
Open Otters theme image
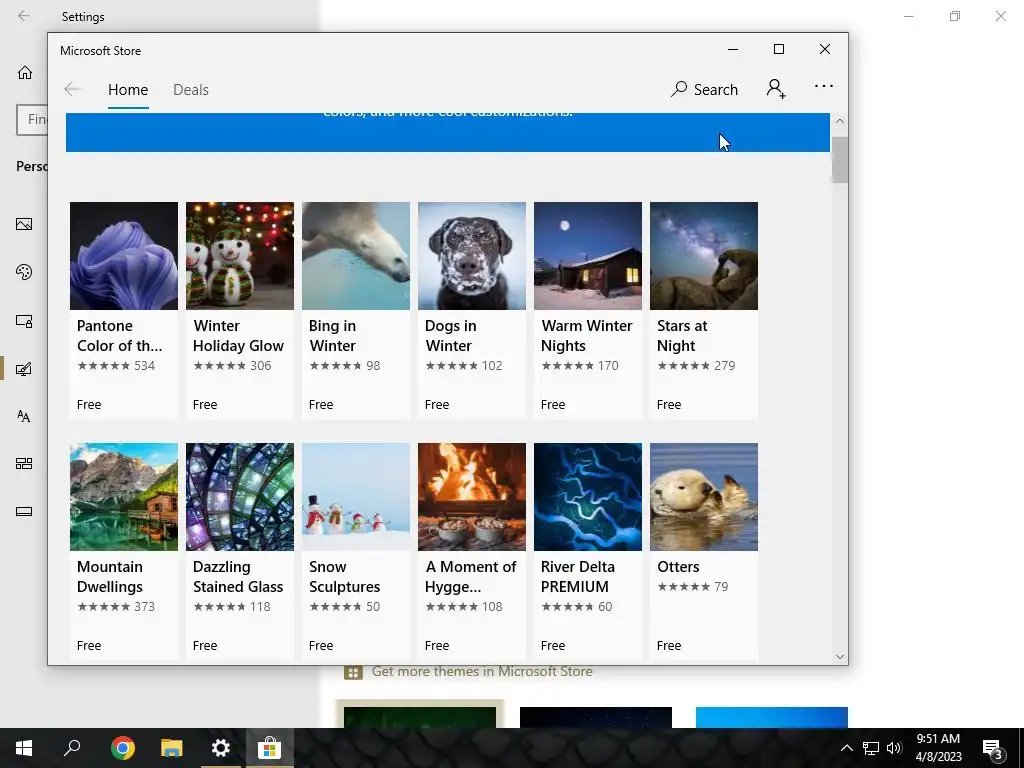pos(704,497)
